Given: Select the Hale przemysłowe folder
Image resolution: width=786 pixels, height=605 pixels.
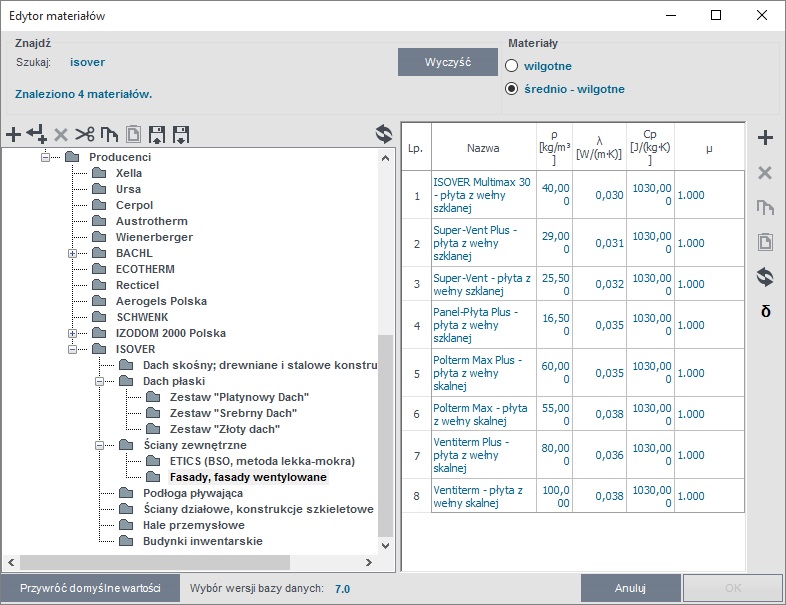Looking at the screenshot, I should tap(194, 525).
